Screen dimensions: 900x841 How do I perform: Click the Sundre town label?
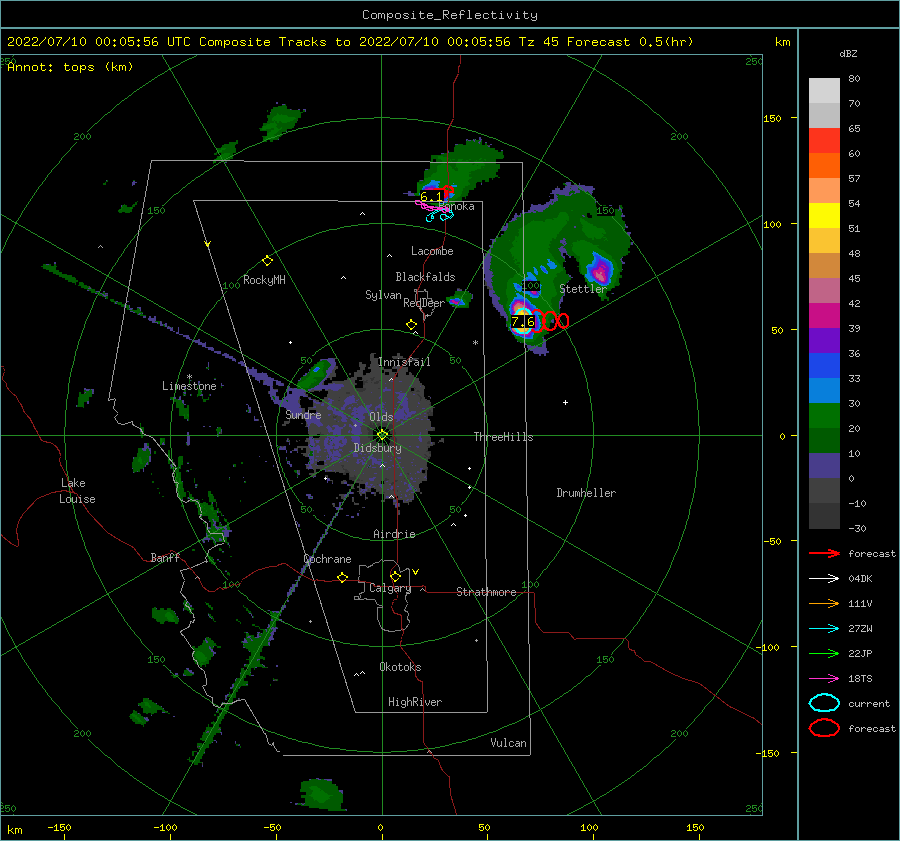tap(303, 414)
